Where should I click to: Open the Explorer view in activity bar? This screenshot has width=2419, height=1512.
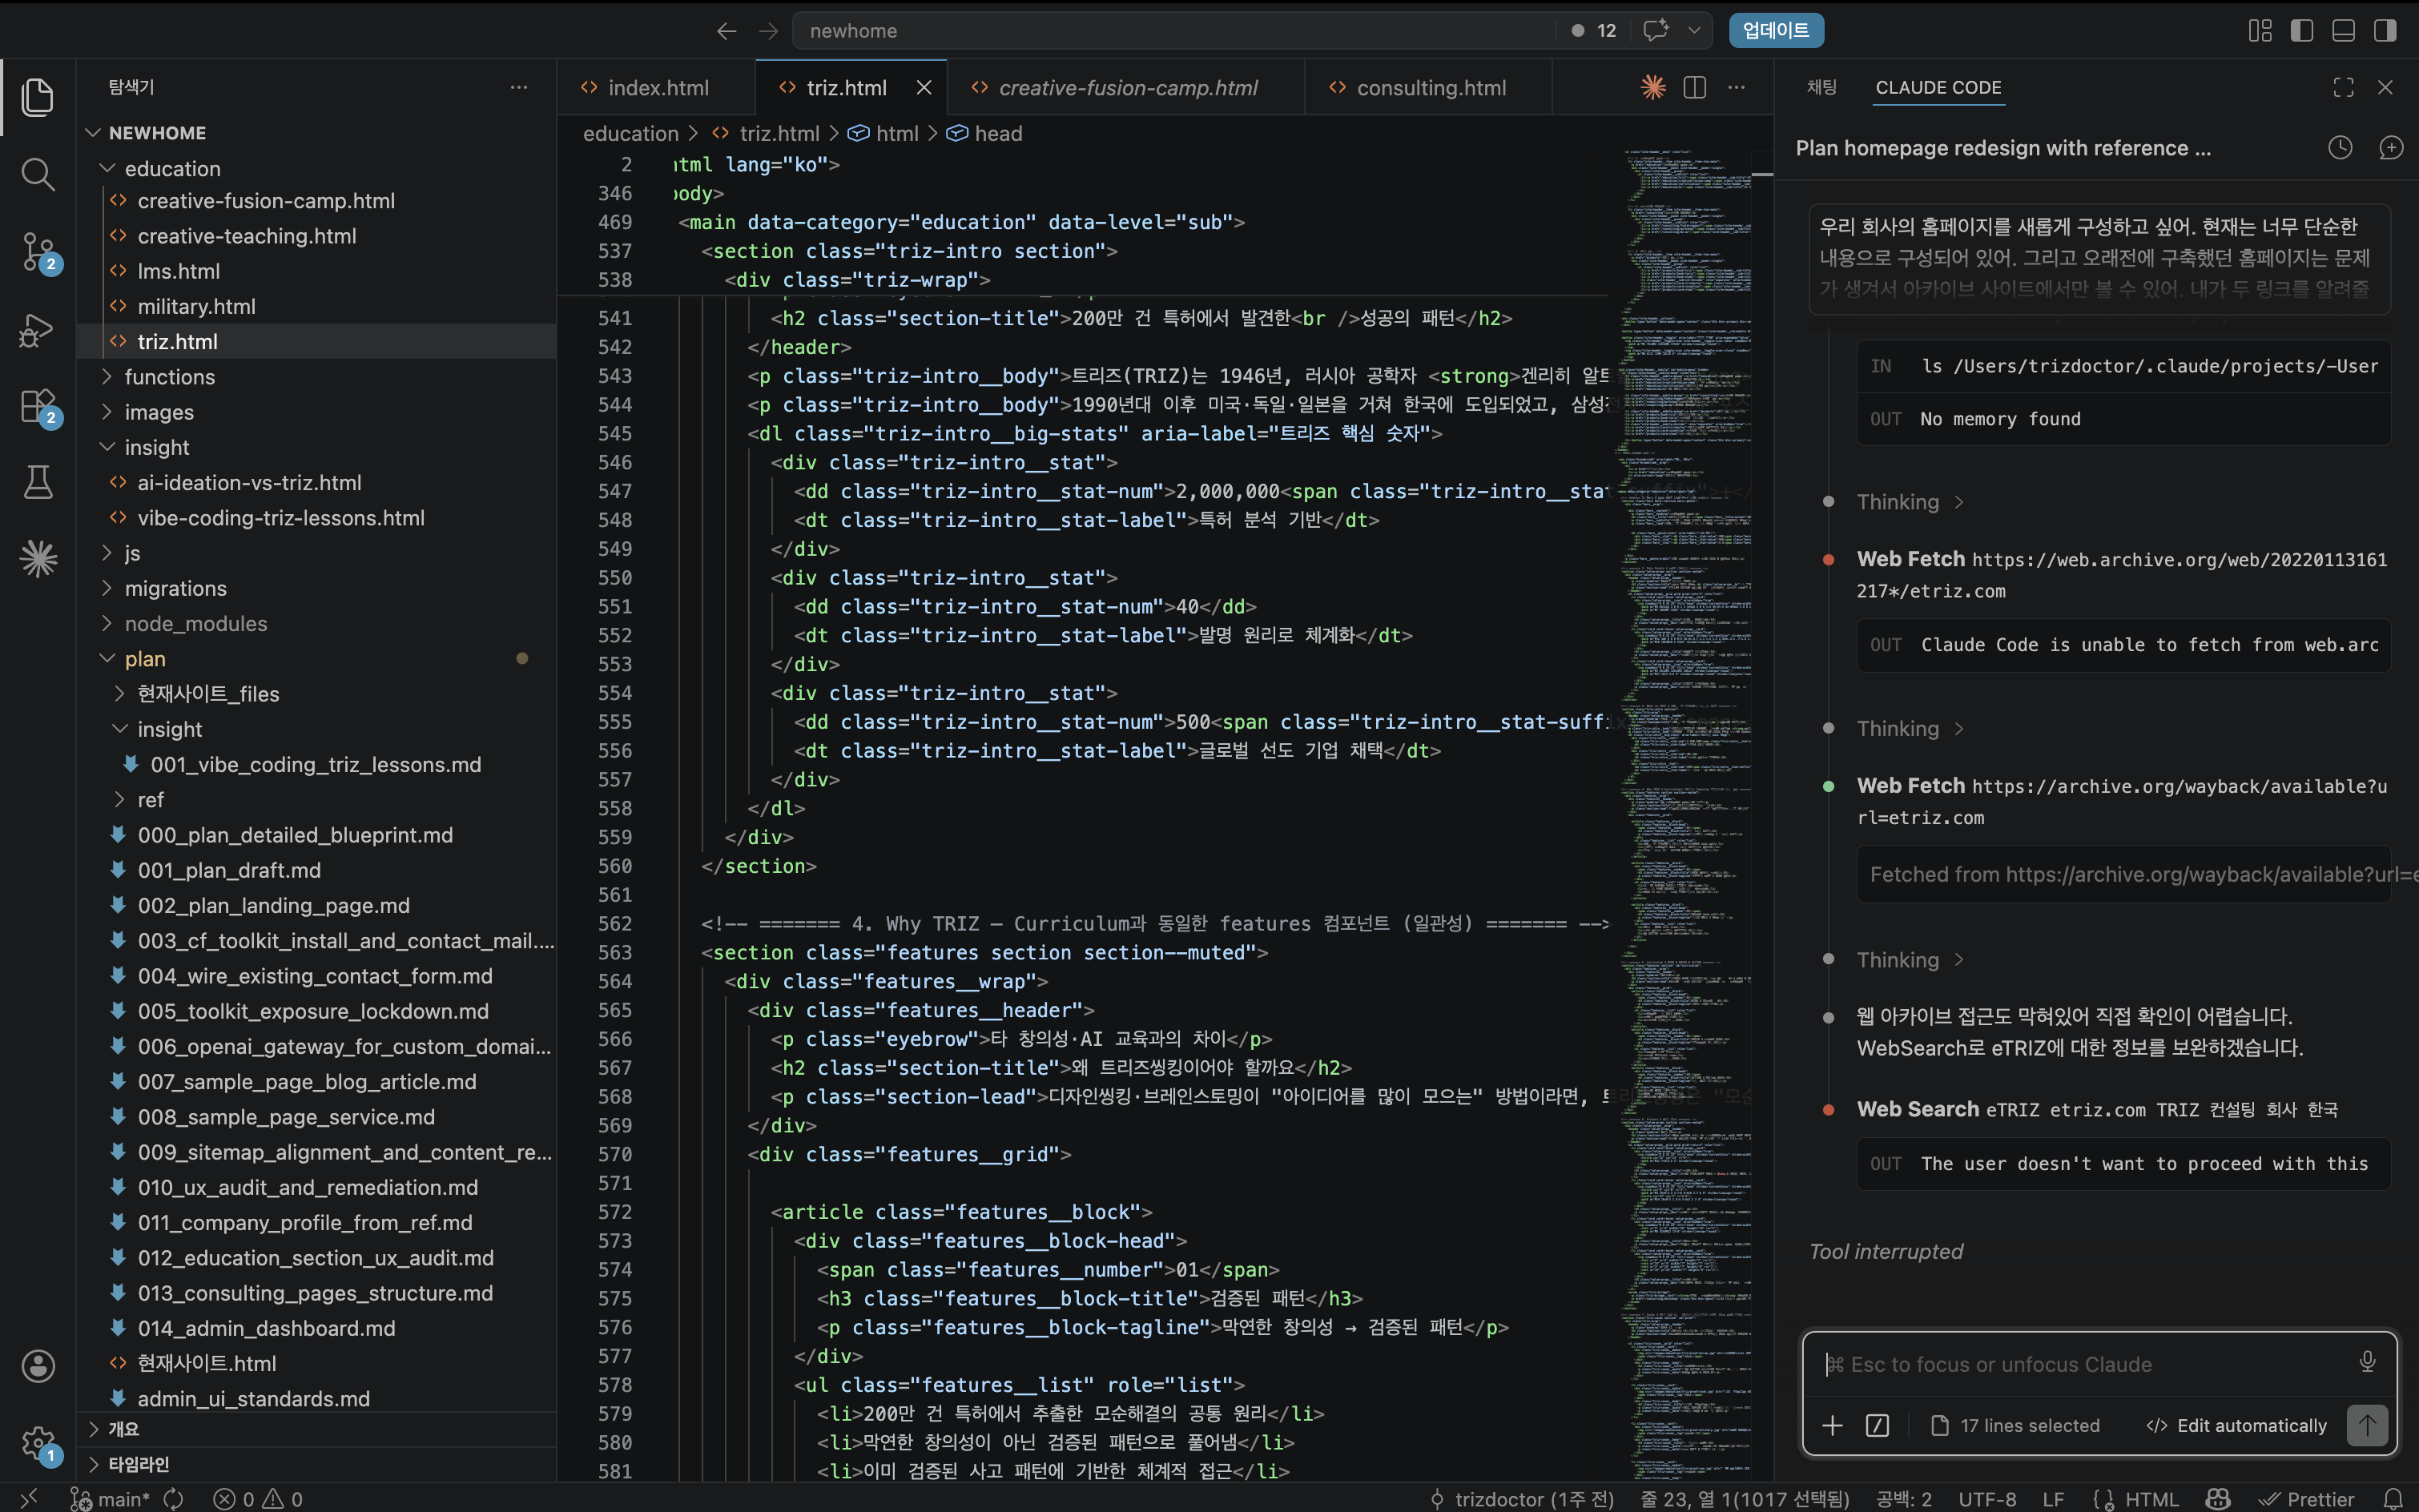pyautogui.click(x=38, y=97)
